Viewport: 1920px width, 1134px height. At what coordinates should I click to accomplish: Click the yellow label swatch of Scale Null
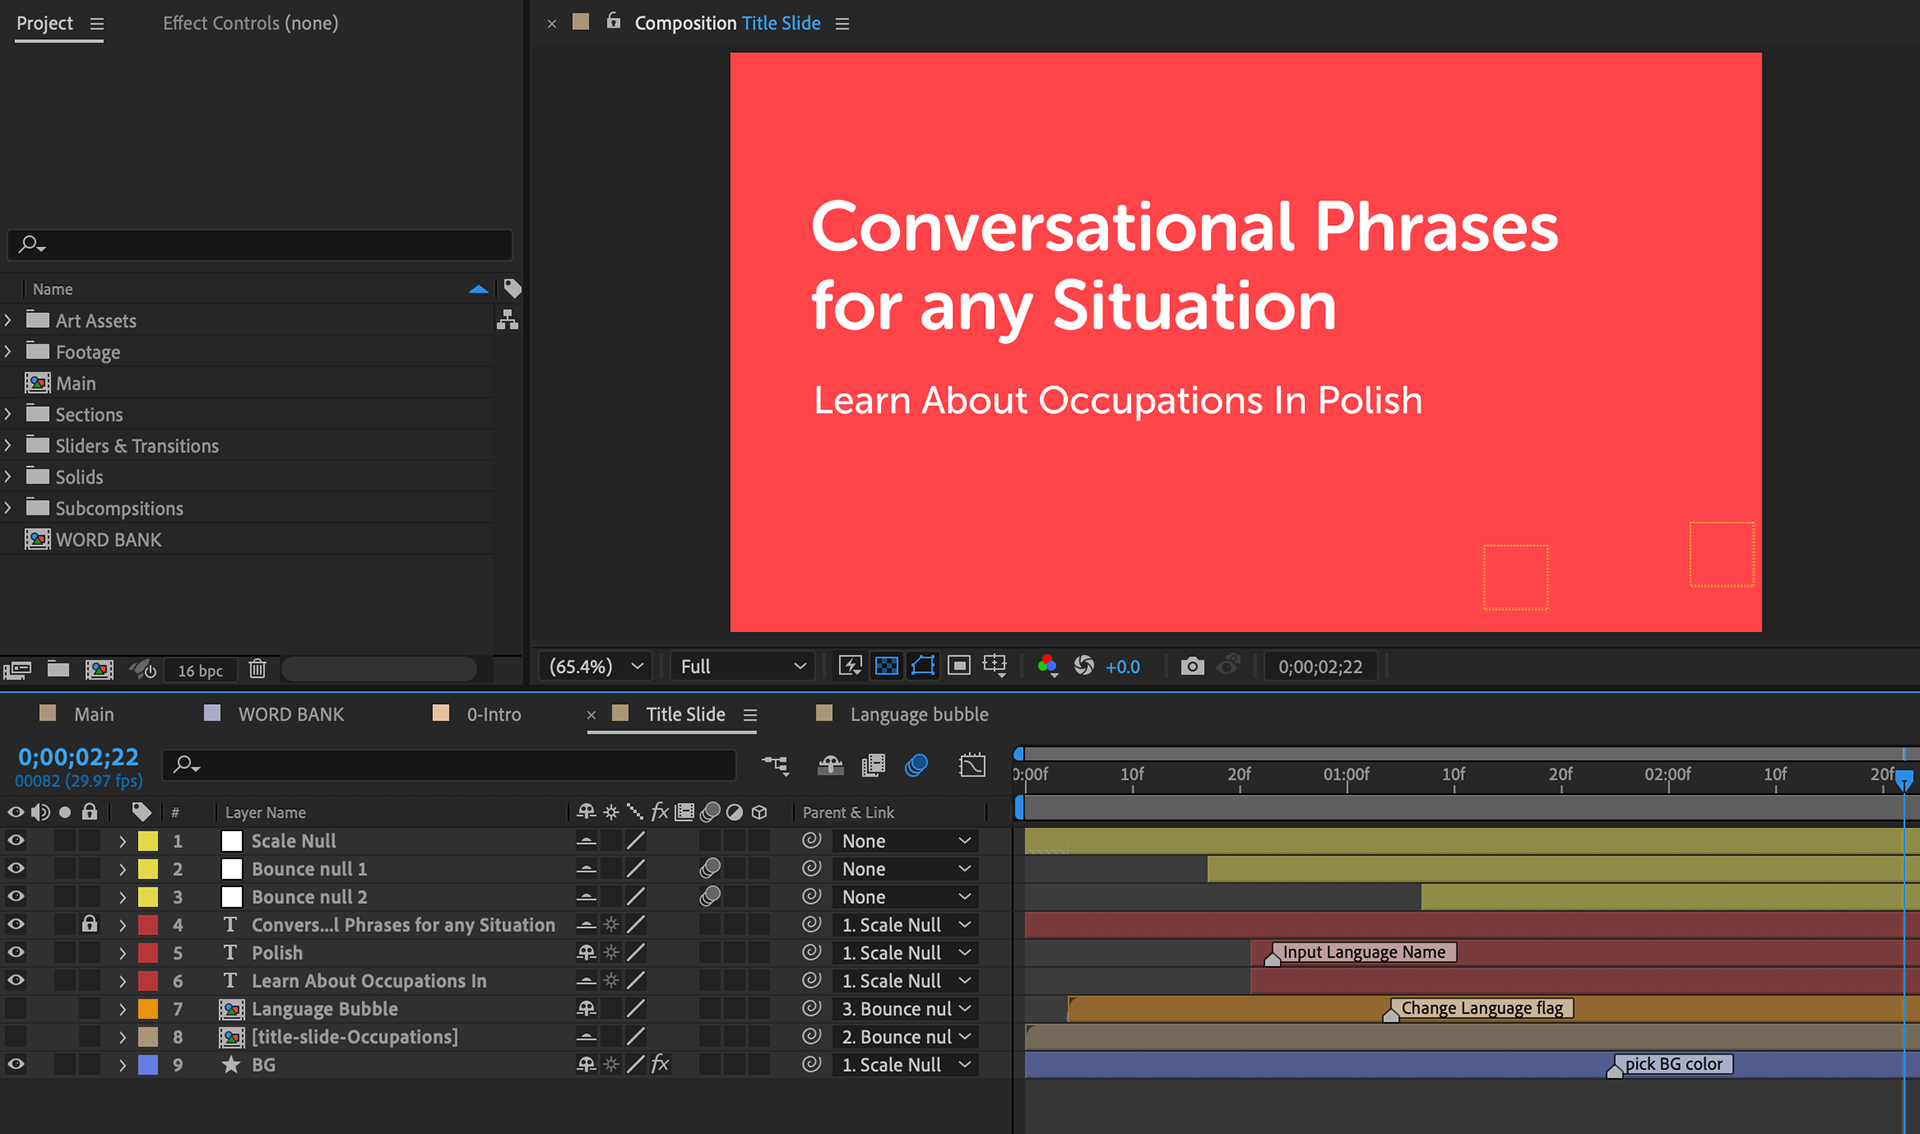[x=148, y=841]
